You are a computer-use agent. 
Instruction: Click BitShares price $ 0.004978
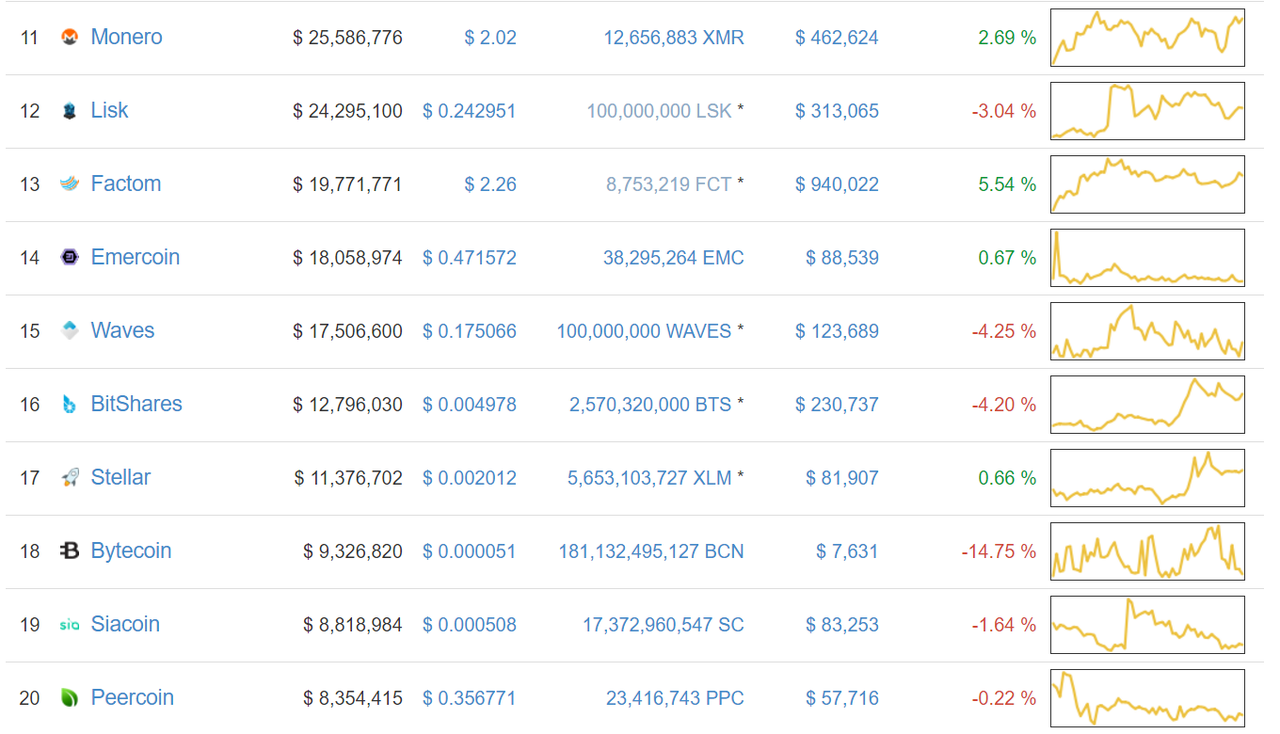[x=469, y=405]
